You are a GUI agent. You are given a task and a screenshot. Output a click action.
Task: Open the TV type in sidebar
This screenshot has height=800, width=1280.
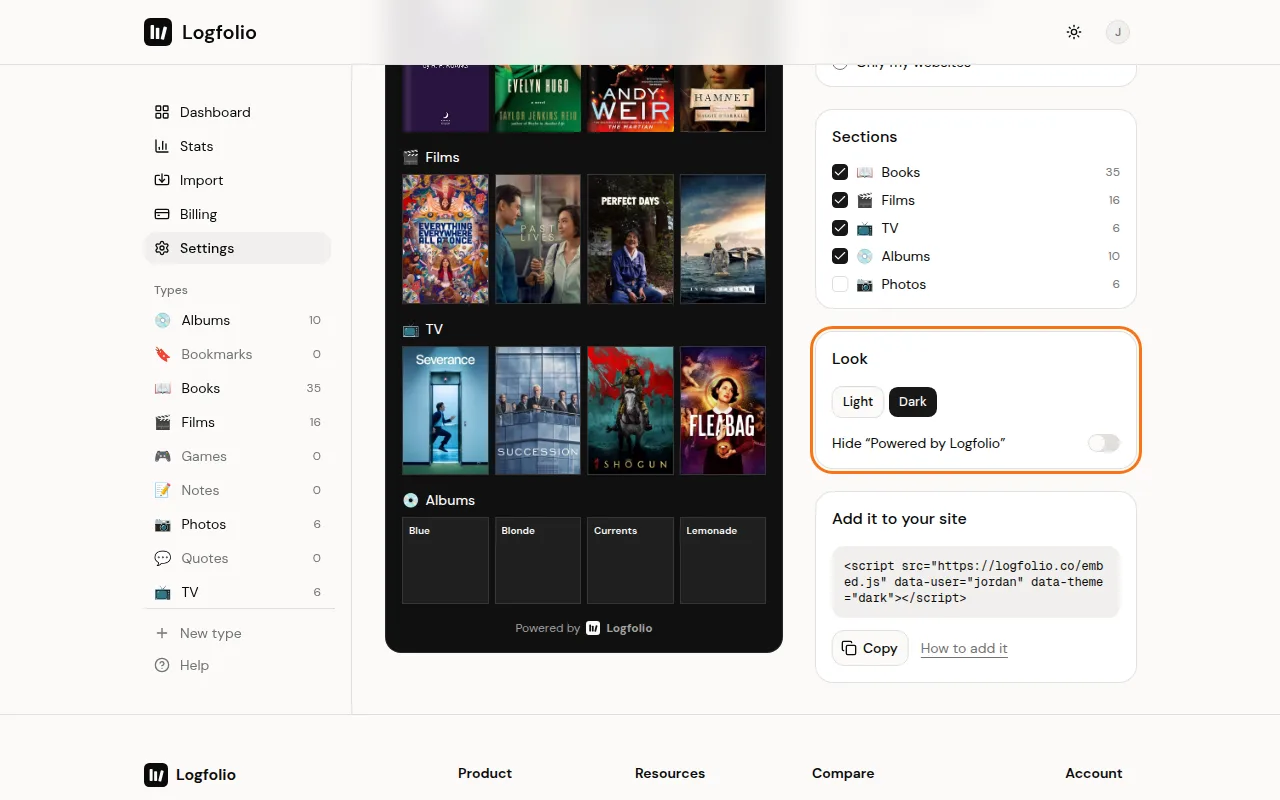tap(238, 592)
